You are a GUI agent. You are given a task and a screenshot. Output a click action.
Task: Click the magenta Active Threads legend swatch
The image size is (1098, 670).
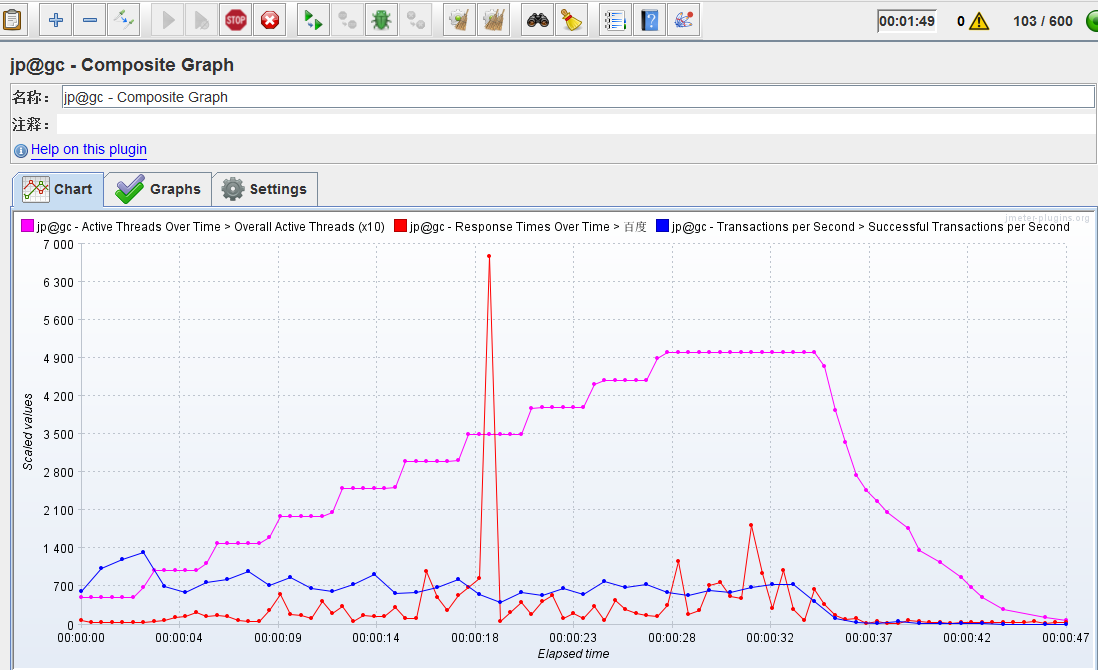(x=27, y=225)
